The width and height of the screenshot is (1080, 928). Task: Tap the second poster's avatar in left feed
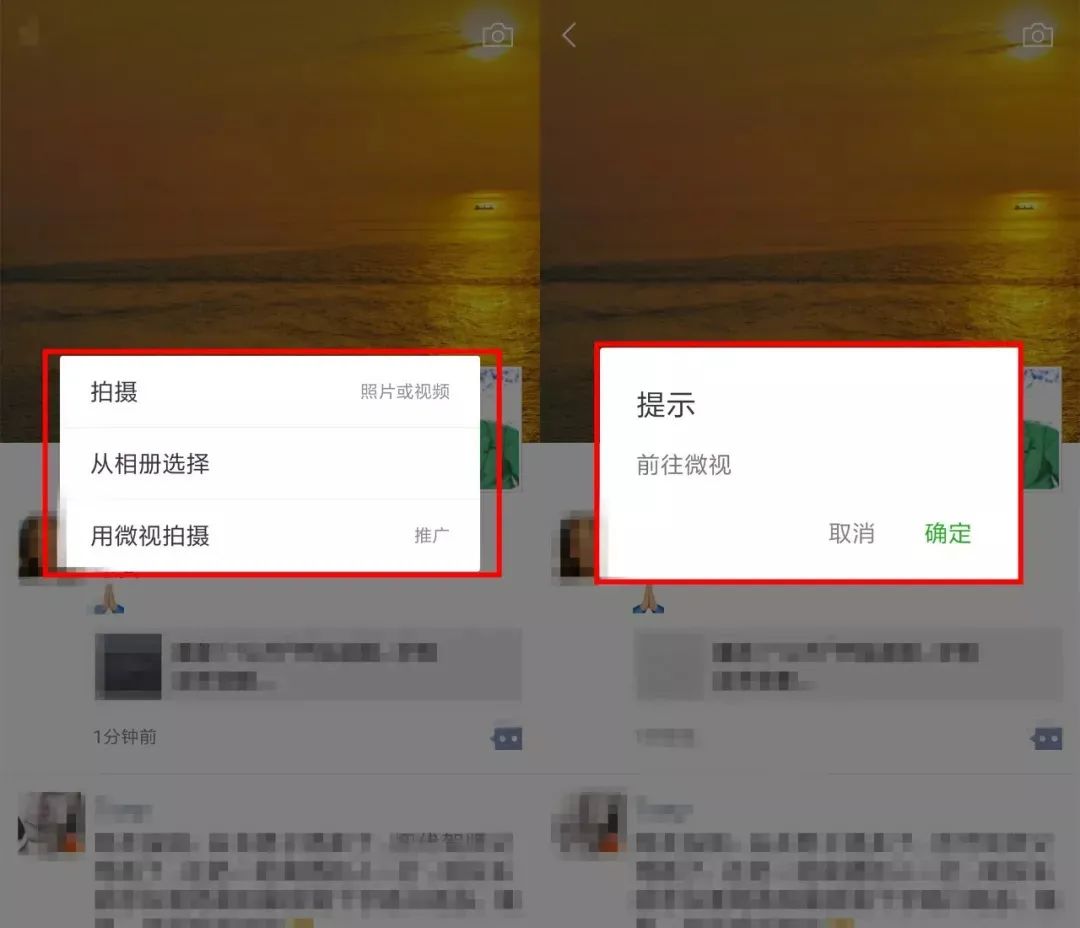52,823
